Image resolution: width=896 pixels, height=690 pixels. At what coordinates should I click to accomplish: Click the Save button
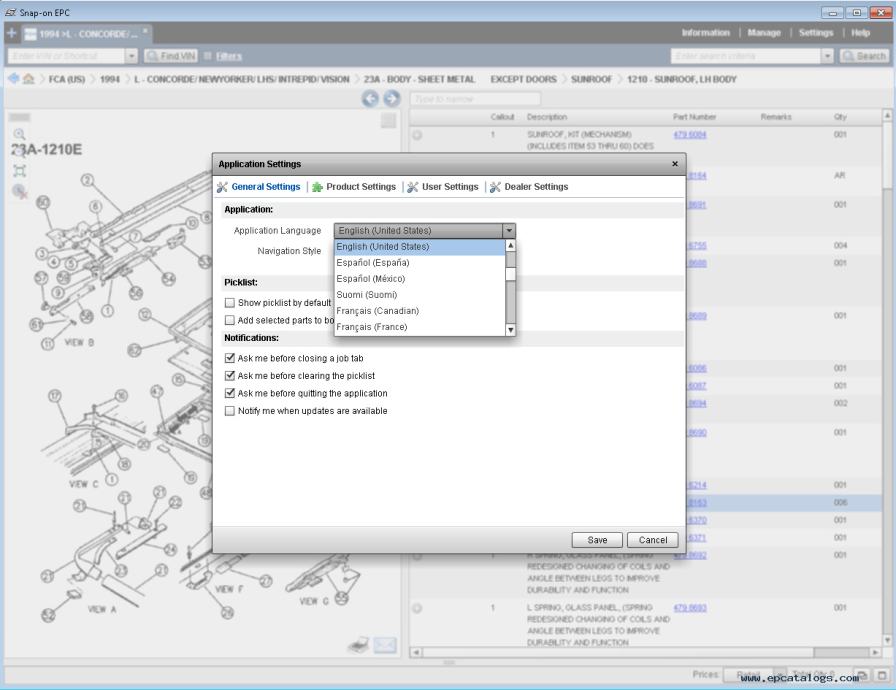click(597, 540)
